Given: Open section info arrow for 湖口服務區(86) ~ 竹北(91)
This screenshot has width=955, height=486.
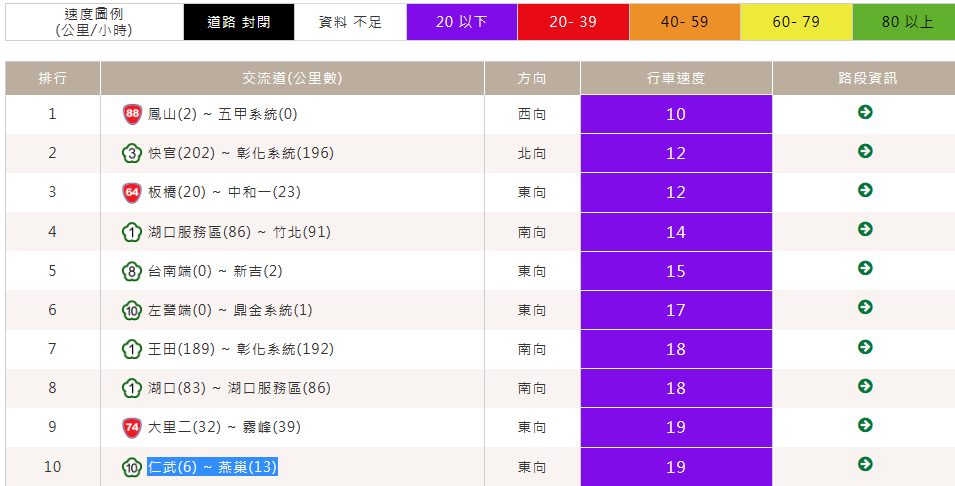Looking at the screenshot, I should (865, 229).
